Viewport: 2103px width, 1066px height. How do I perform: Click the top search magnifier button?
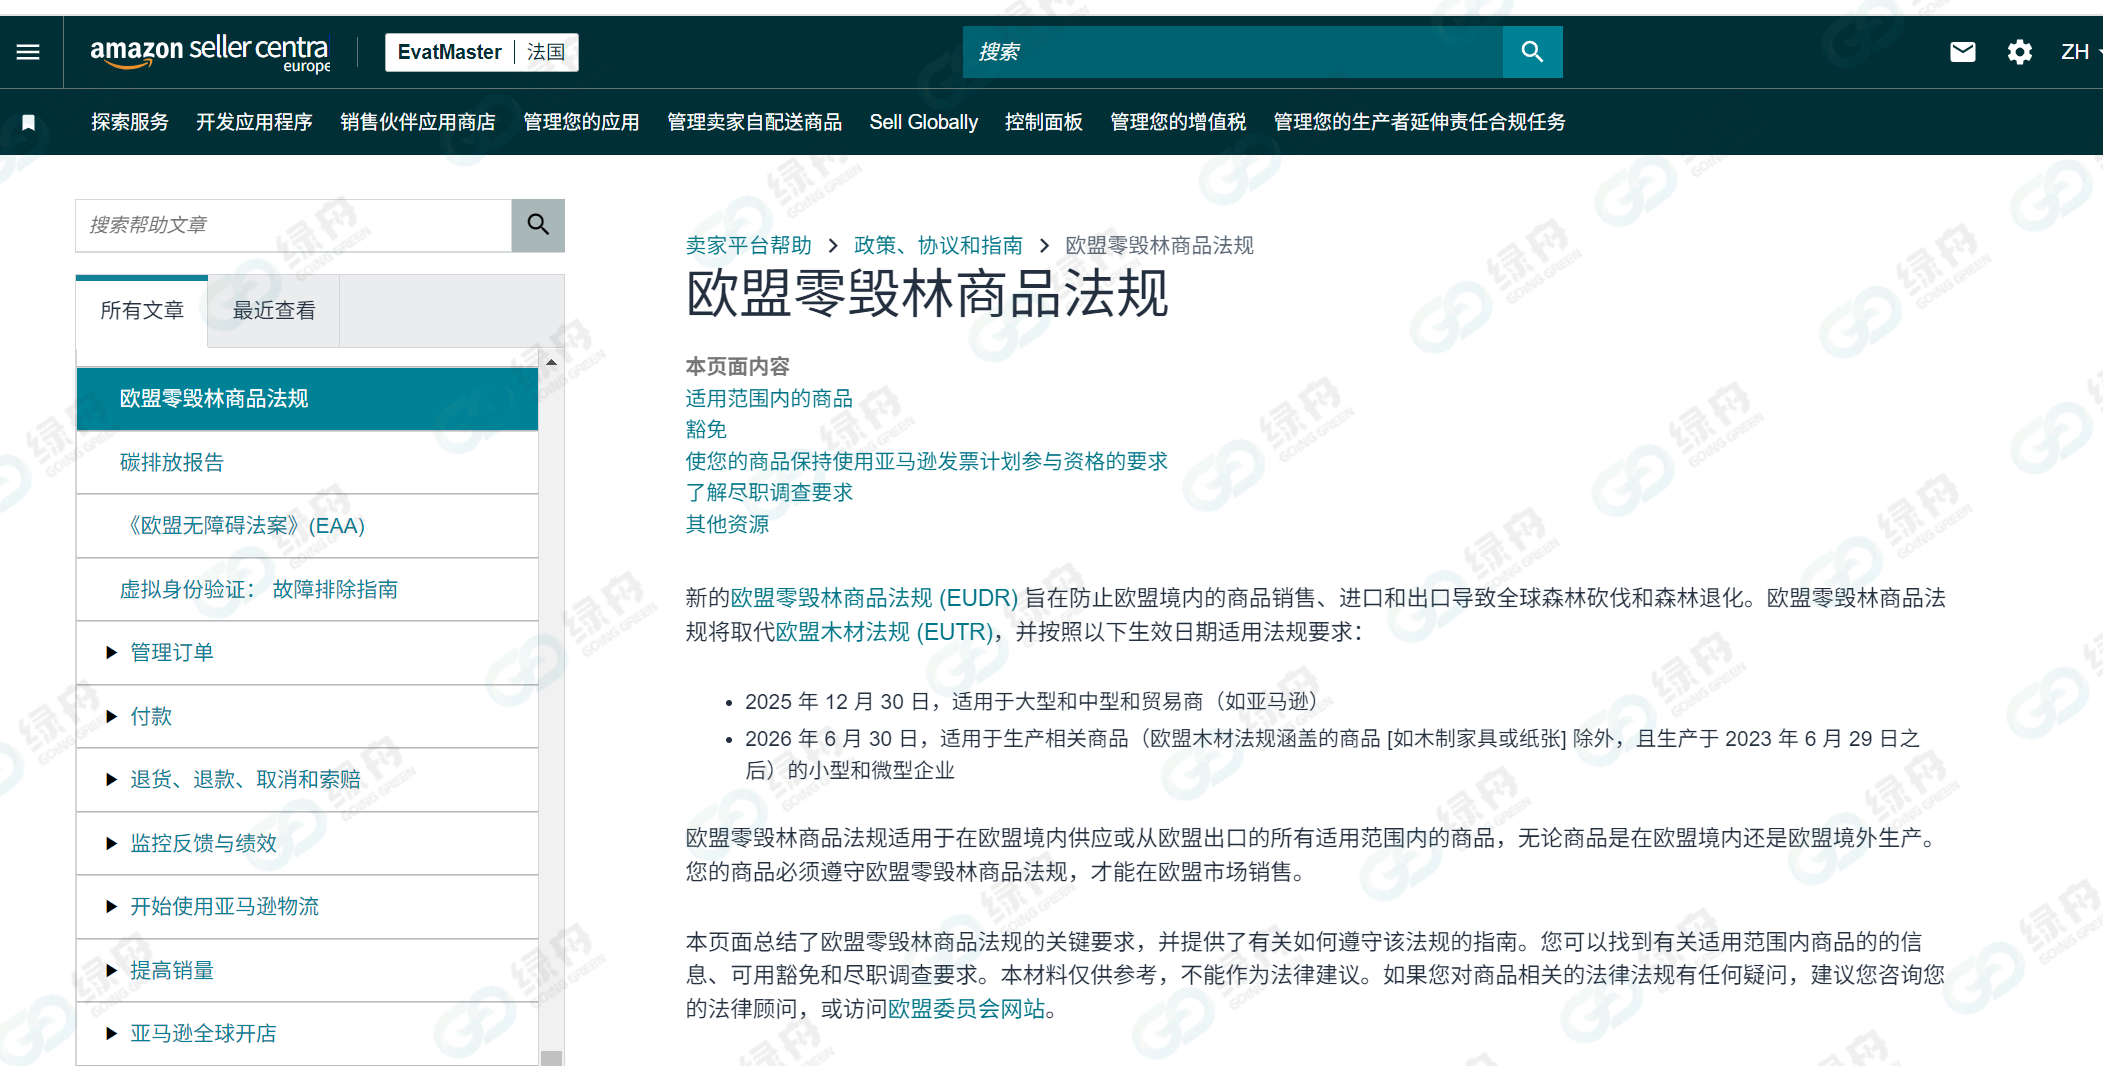[x=1532, y=51]
